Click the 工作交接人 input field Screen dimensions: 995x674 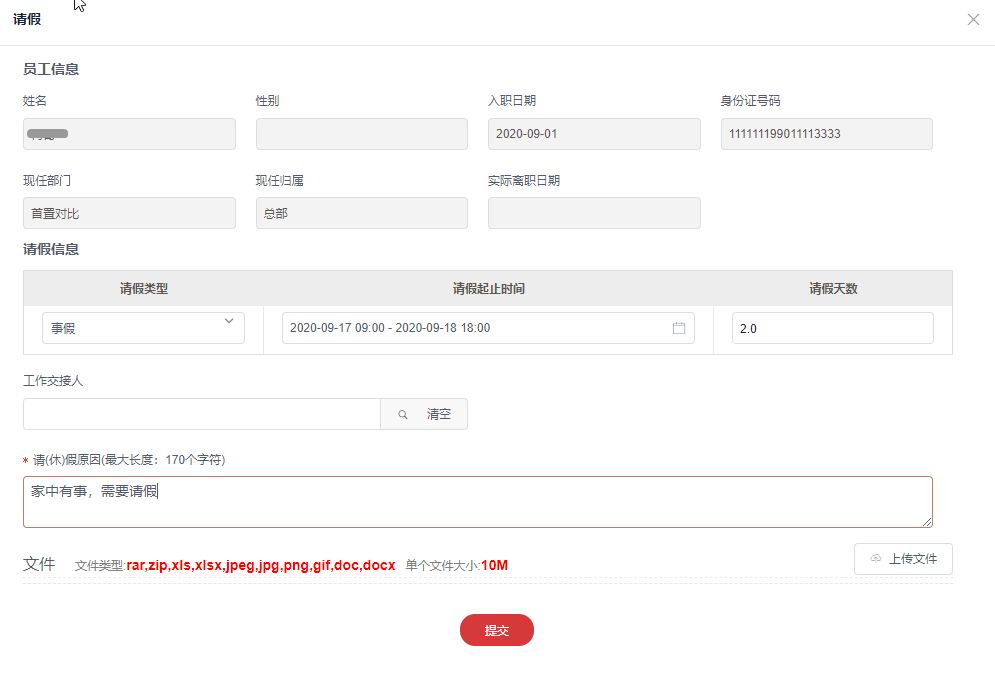(x=202, y=414)
